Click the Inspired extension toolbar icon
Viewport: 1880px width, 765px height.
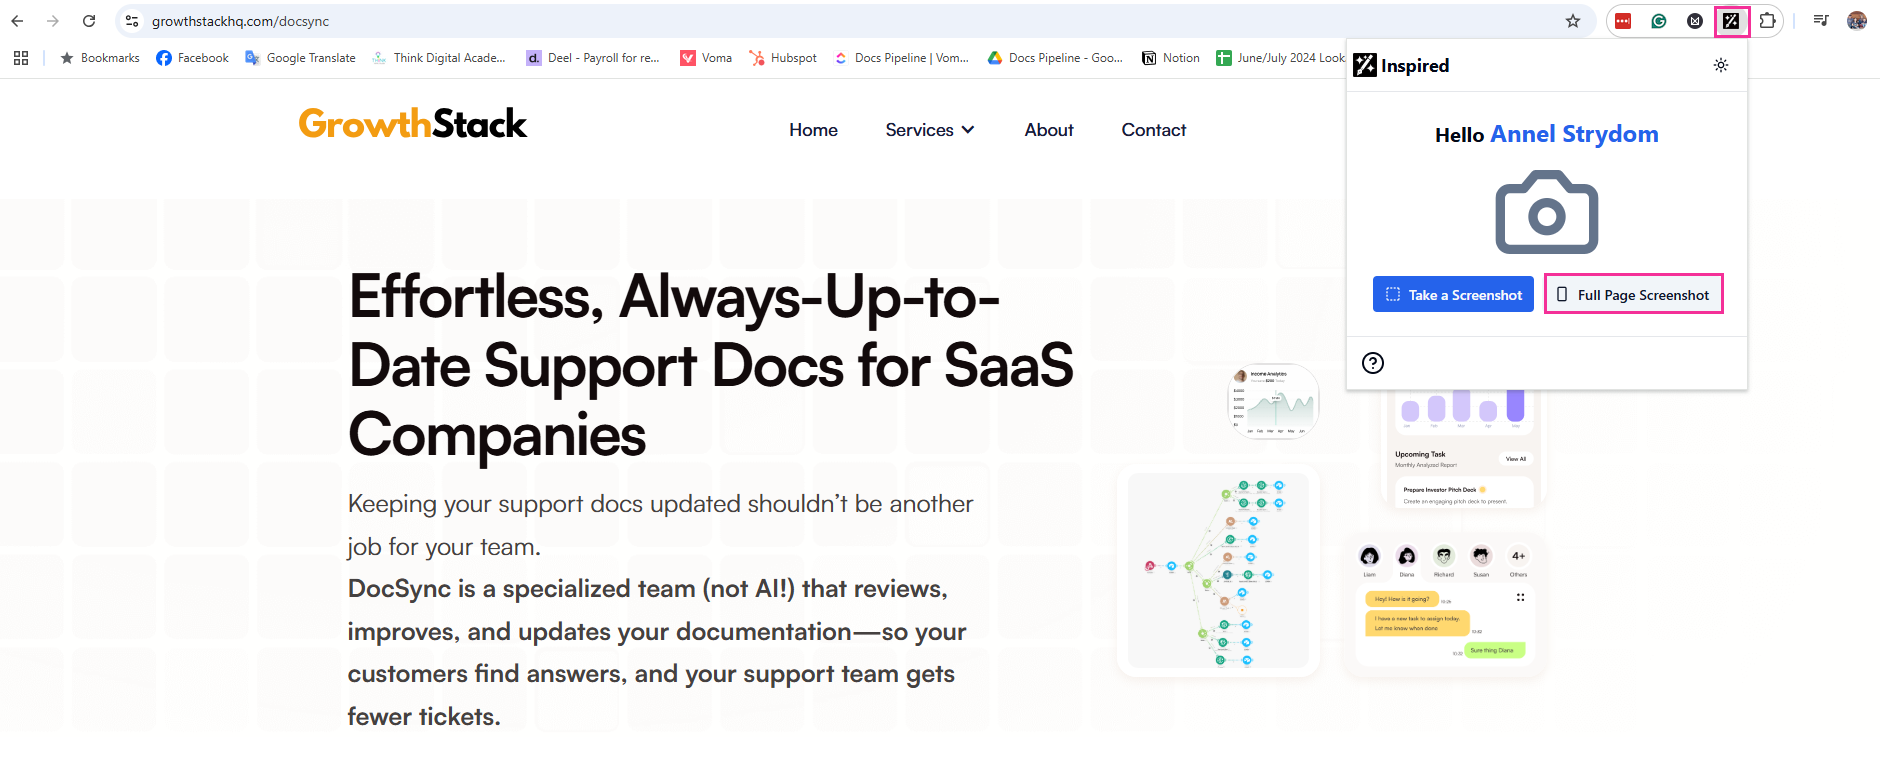click(1731, 21)
